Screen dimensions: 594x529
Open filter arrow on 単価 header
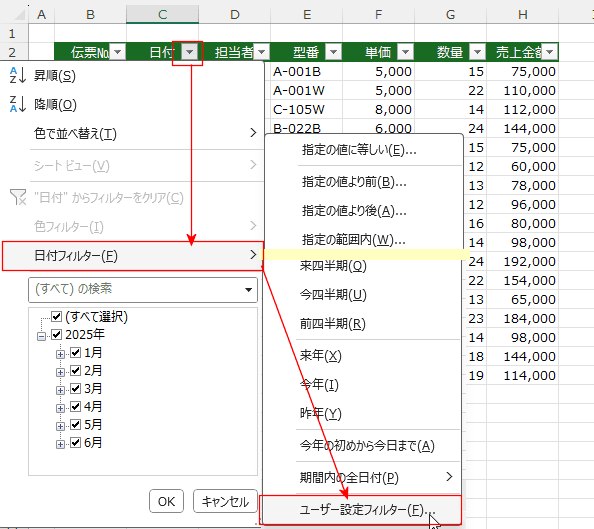click(405, 52)
